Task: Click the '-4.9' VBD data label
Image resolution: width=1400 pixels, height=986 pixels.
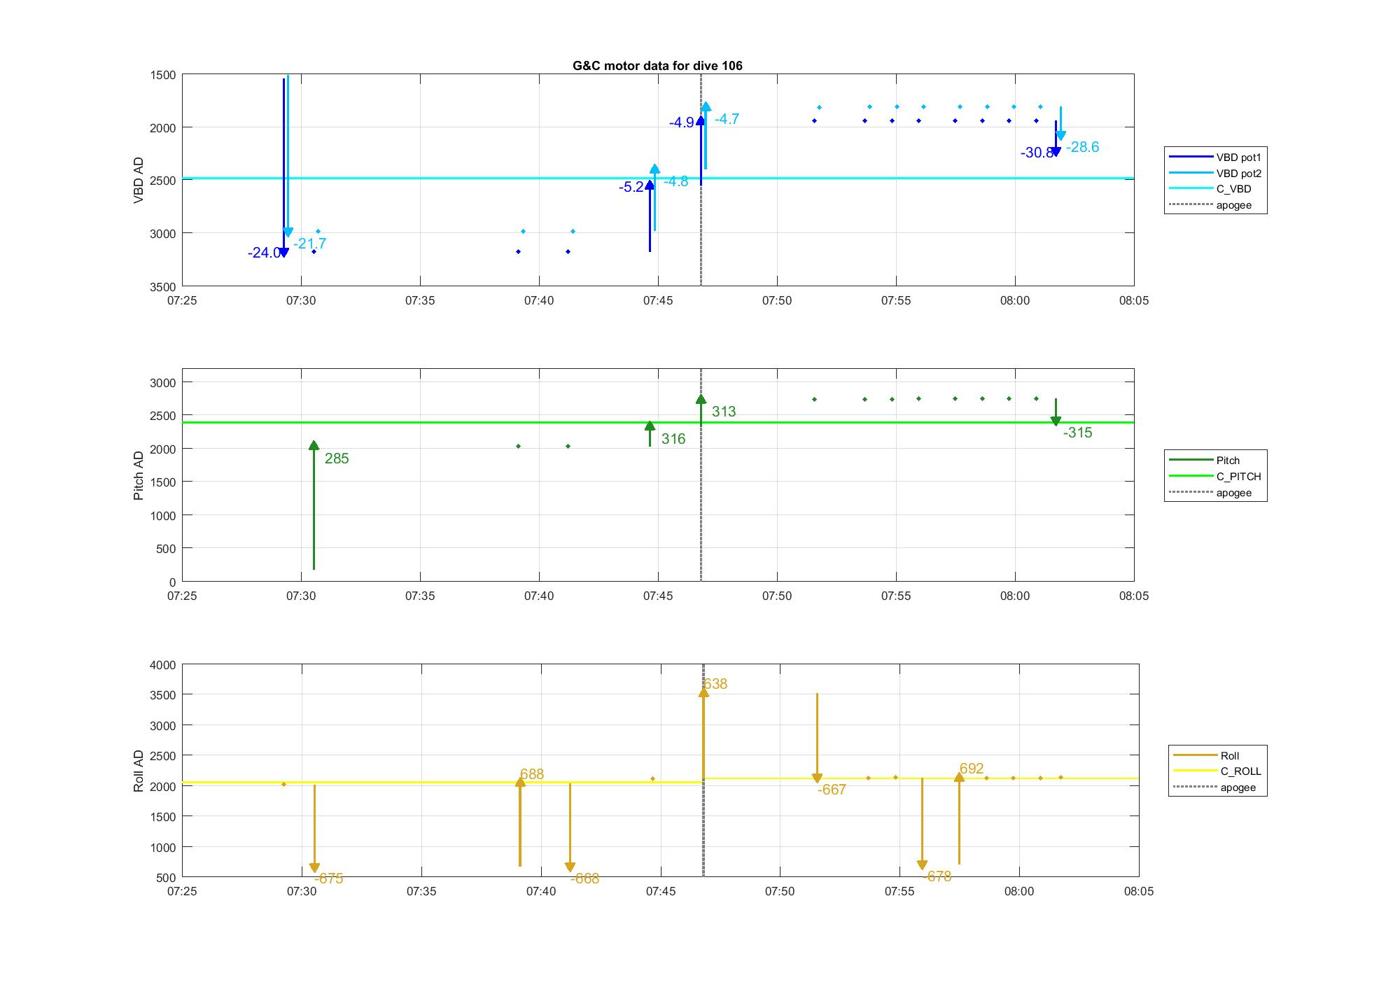Action: (682, 123)
